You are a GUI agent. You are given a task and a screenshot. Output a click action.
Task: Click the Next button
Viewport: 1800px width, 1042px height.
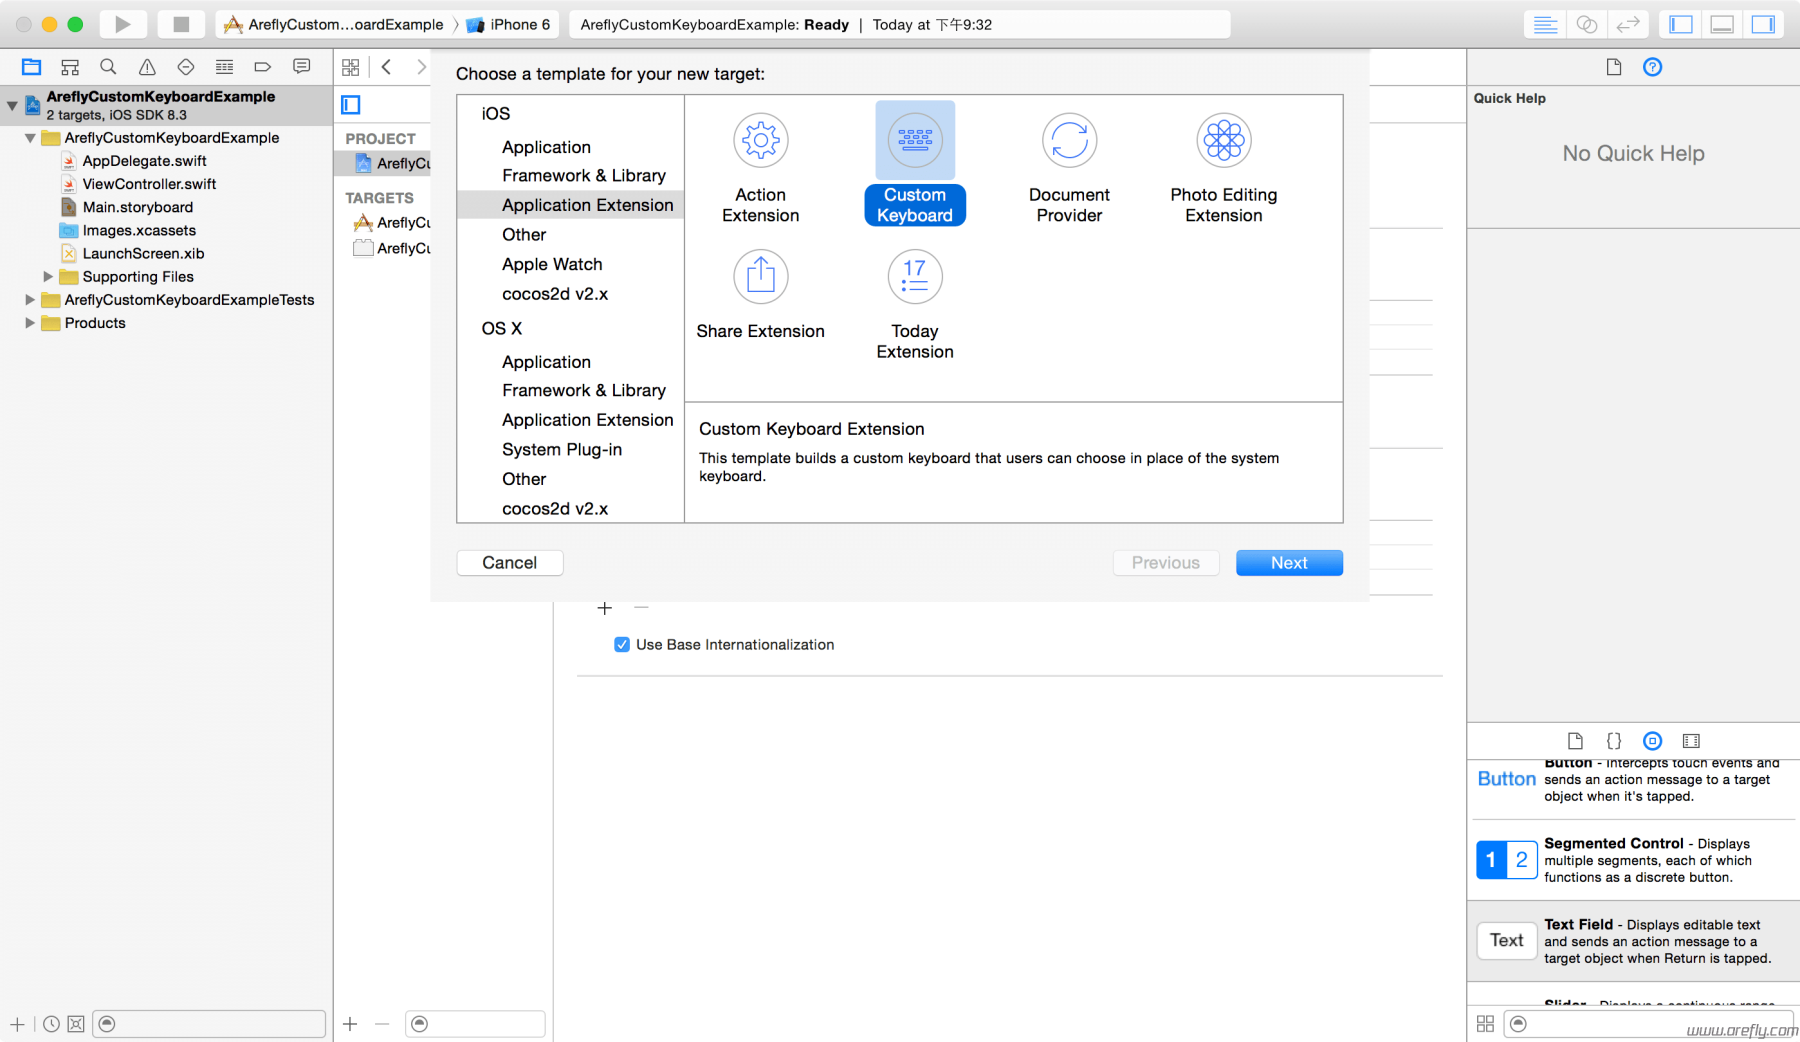pyautogui.click(x=1288, y=562)
